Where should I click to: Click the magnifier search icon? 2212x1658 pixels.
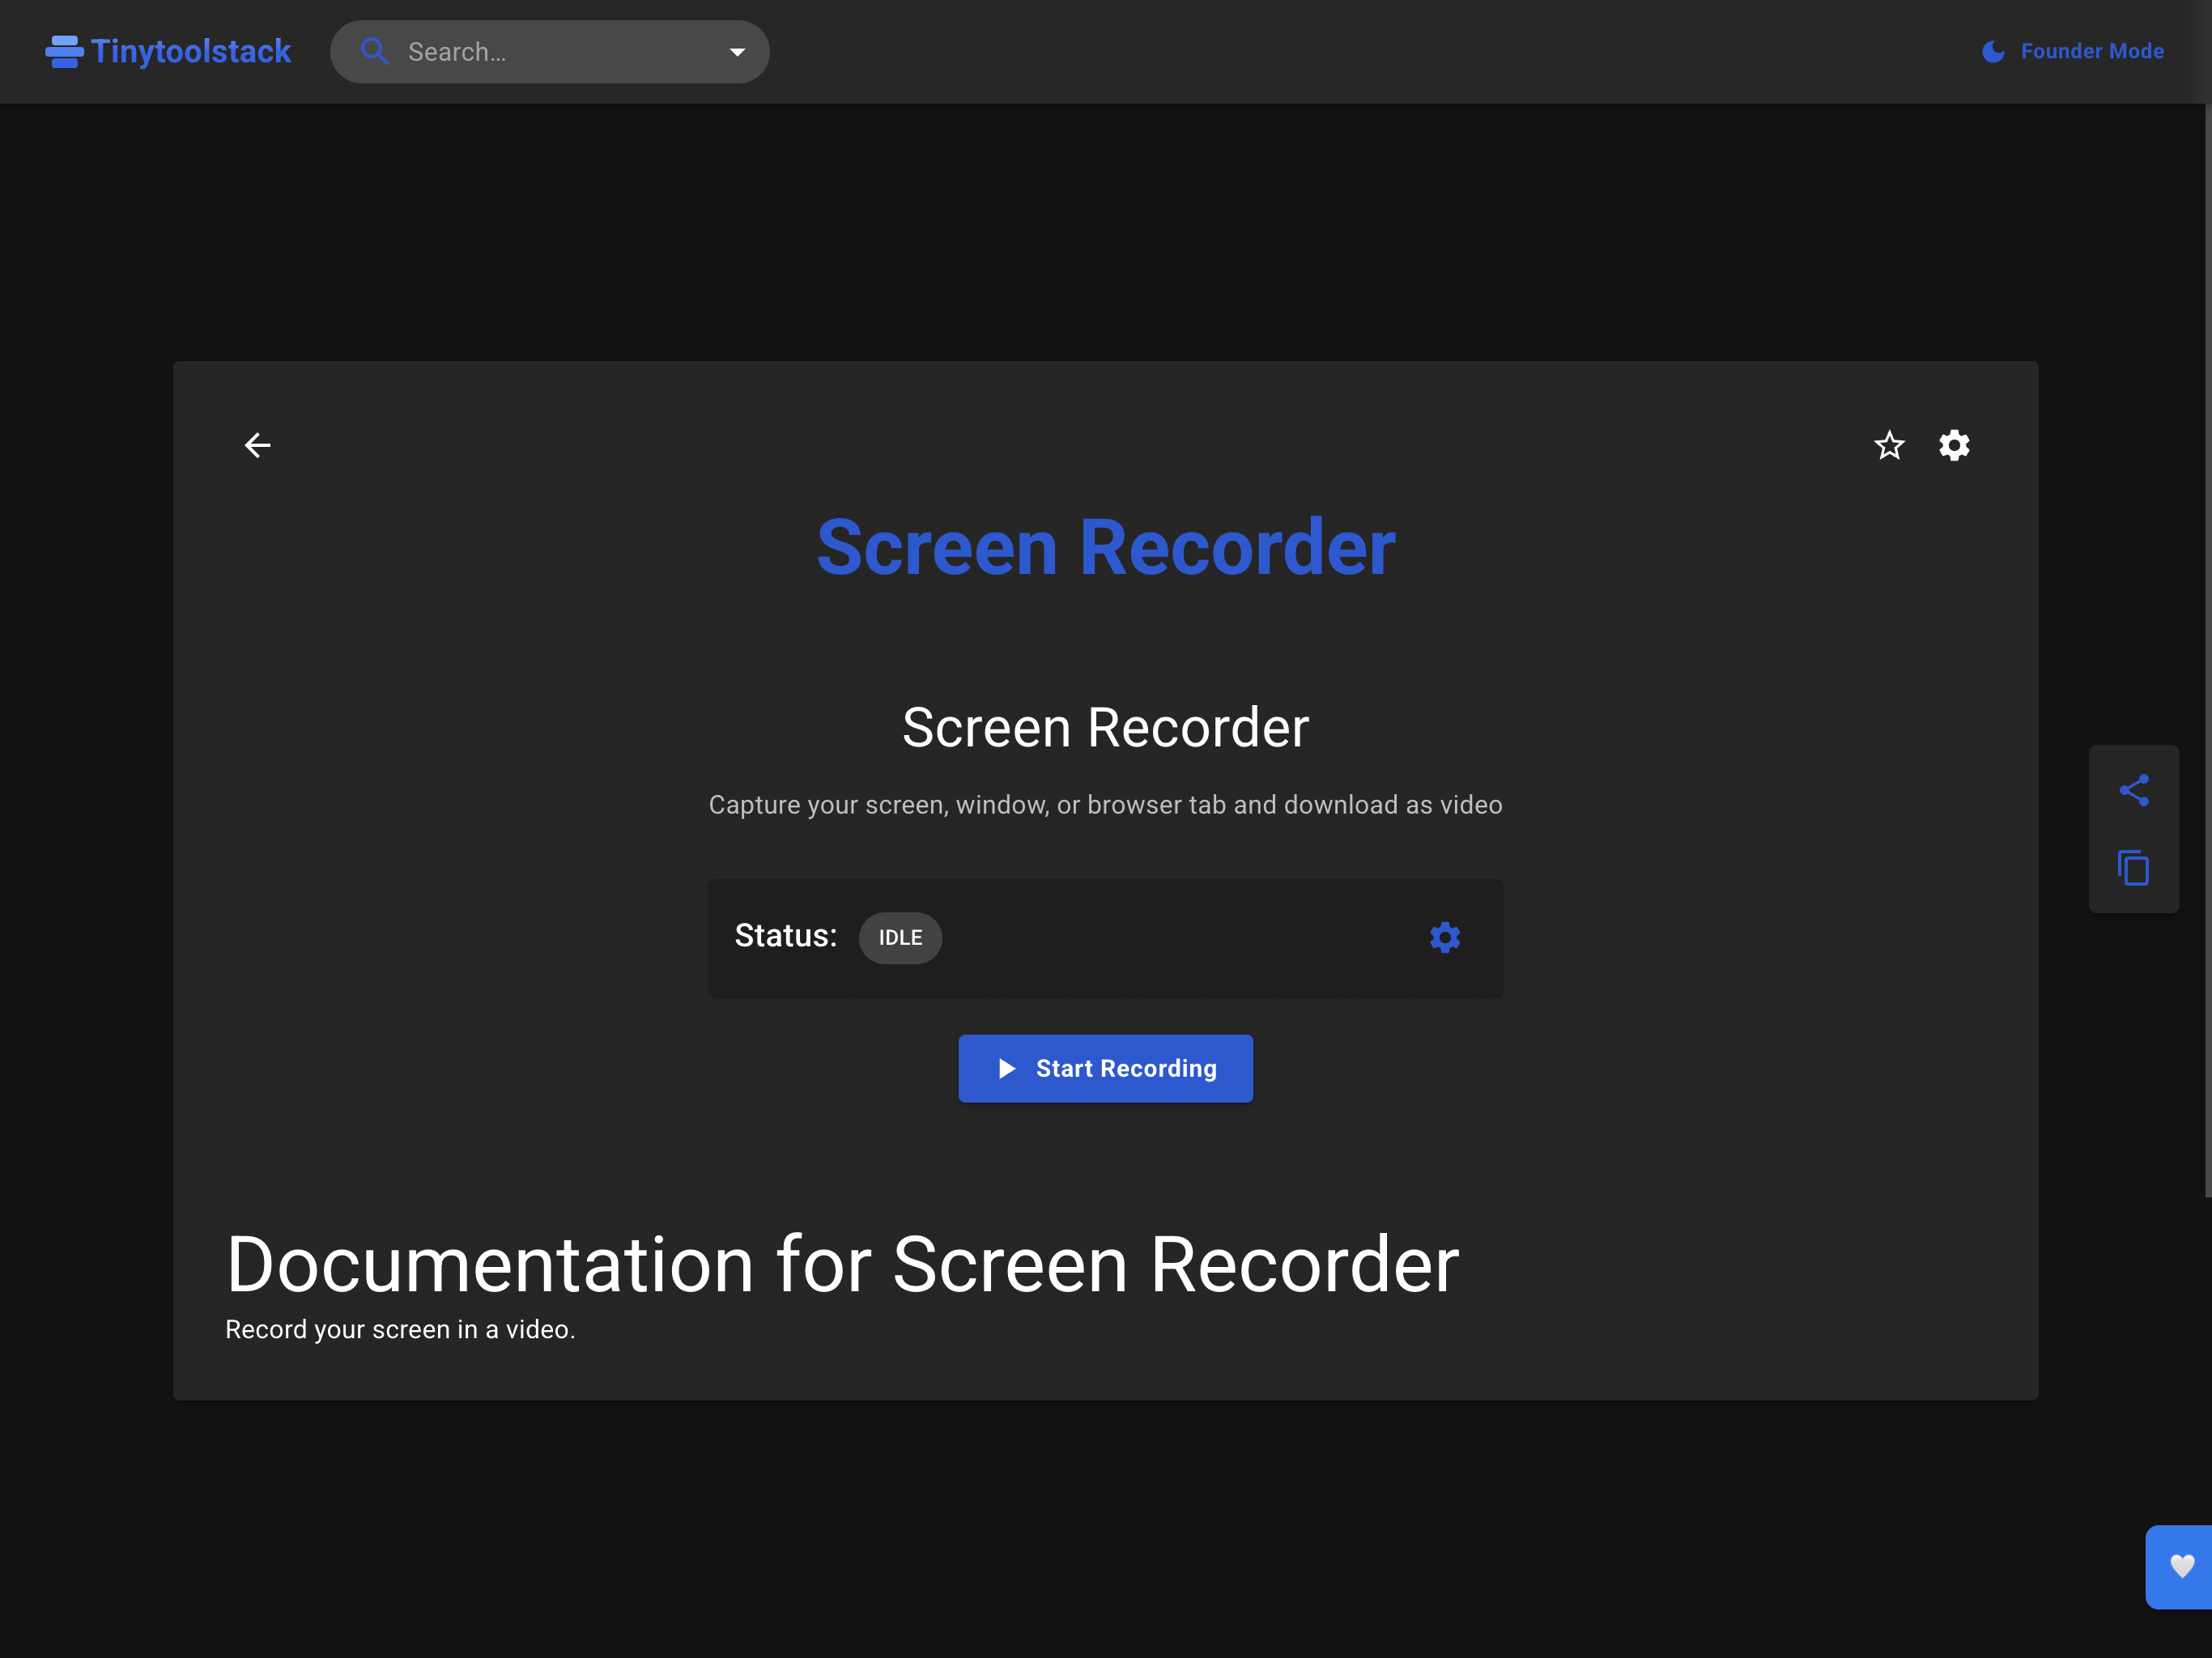374,52
